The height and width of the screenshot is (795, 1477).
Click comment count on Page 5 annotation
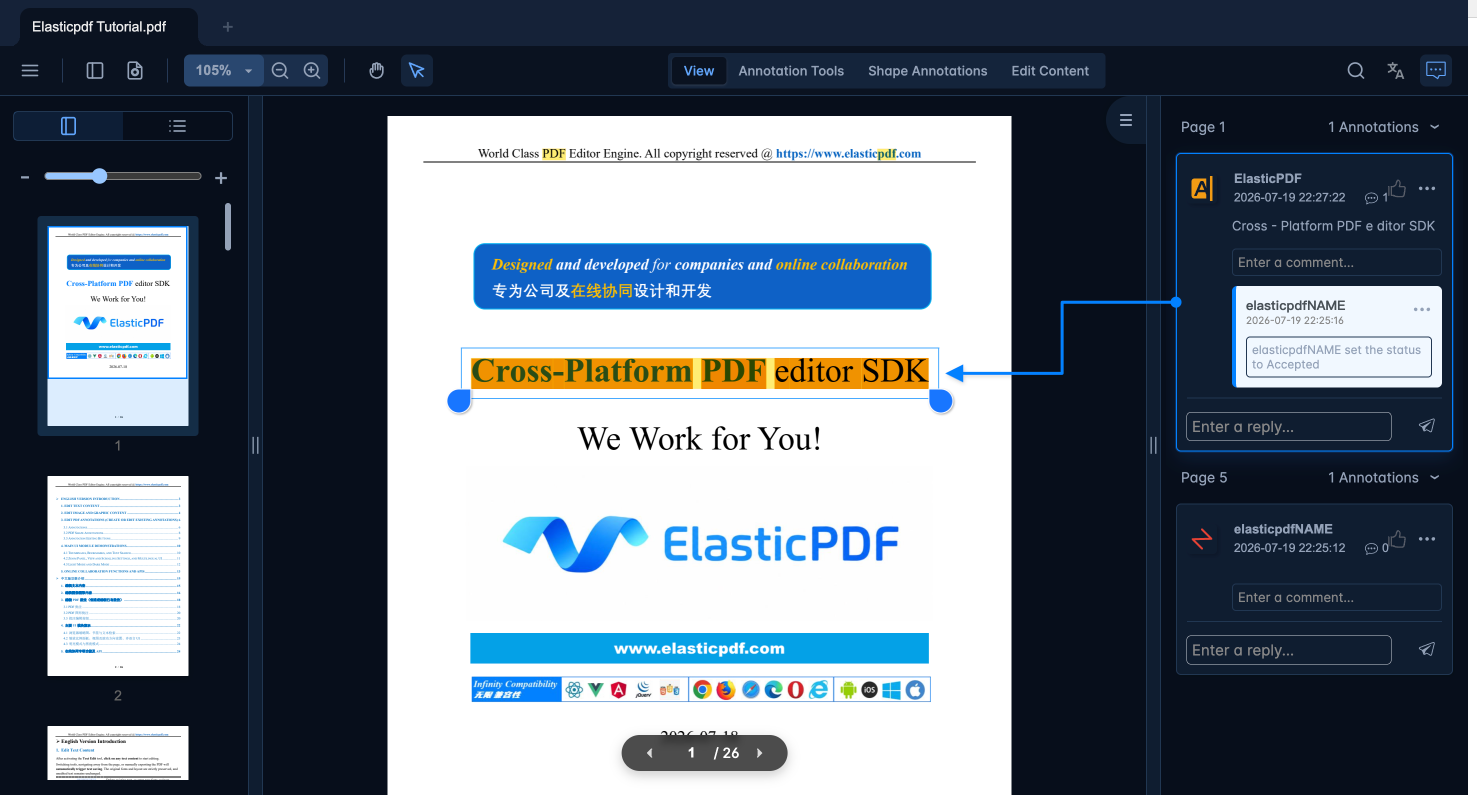(x=1376, y=548)
